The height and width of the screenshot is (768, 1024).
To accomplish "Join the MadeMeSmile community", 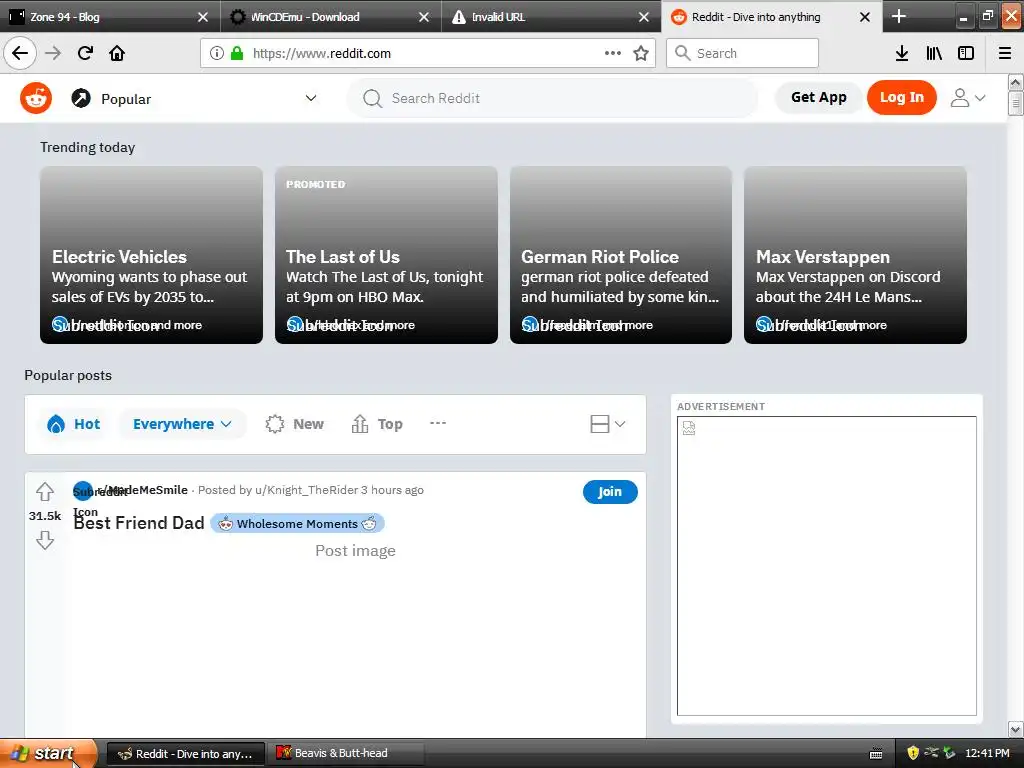I will (610, 492).
